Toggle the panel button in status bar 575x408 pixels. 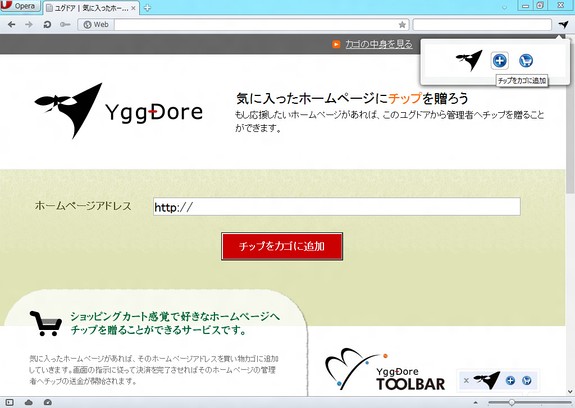[x=9, y=402]
